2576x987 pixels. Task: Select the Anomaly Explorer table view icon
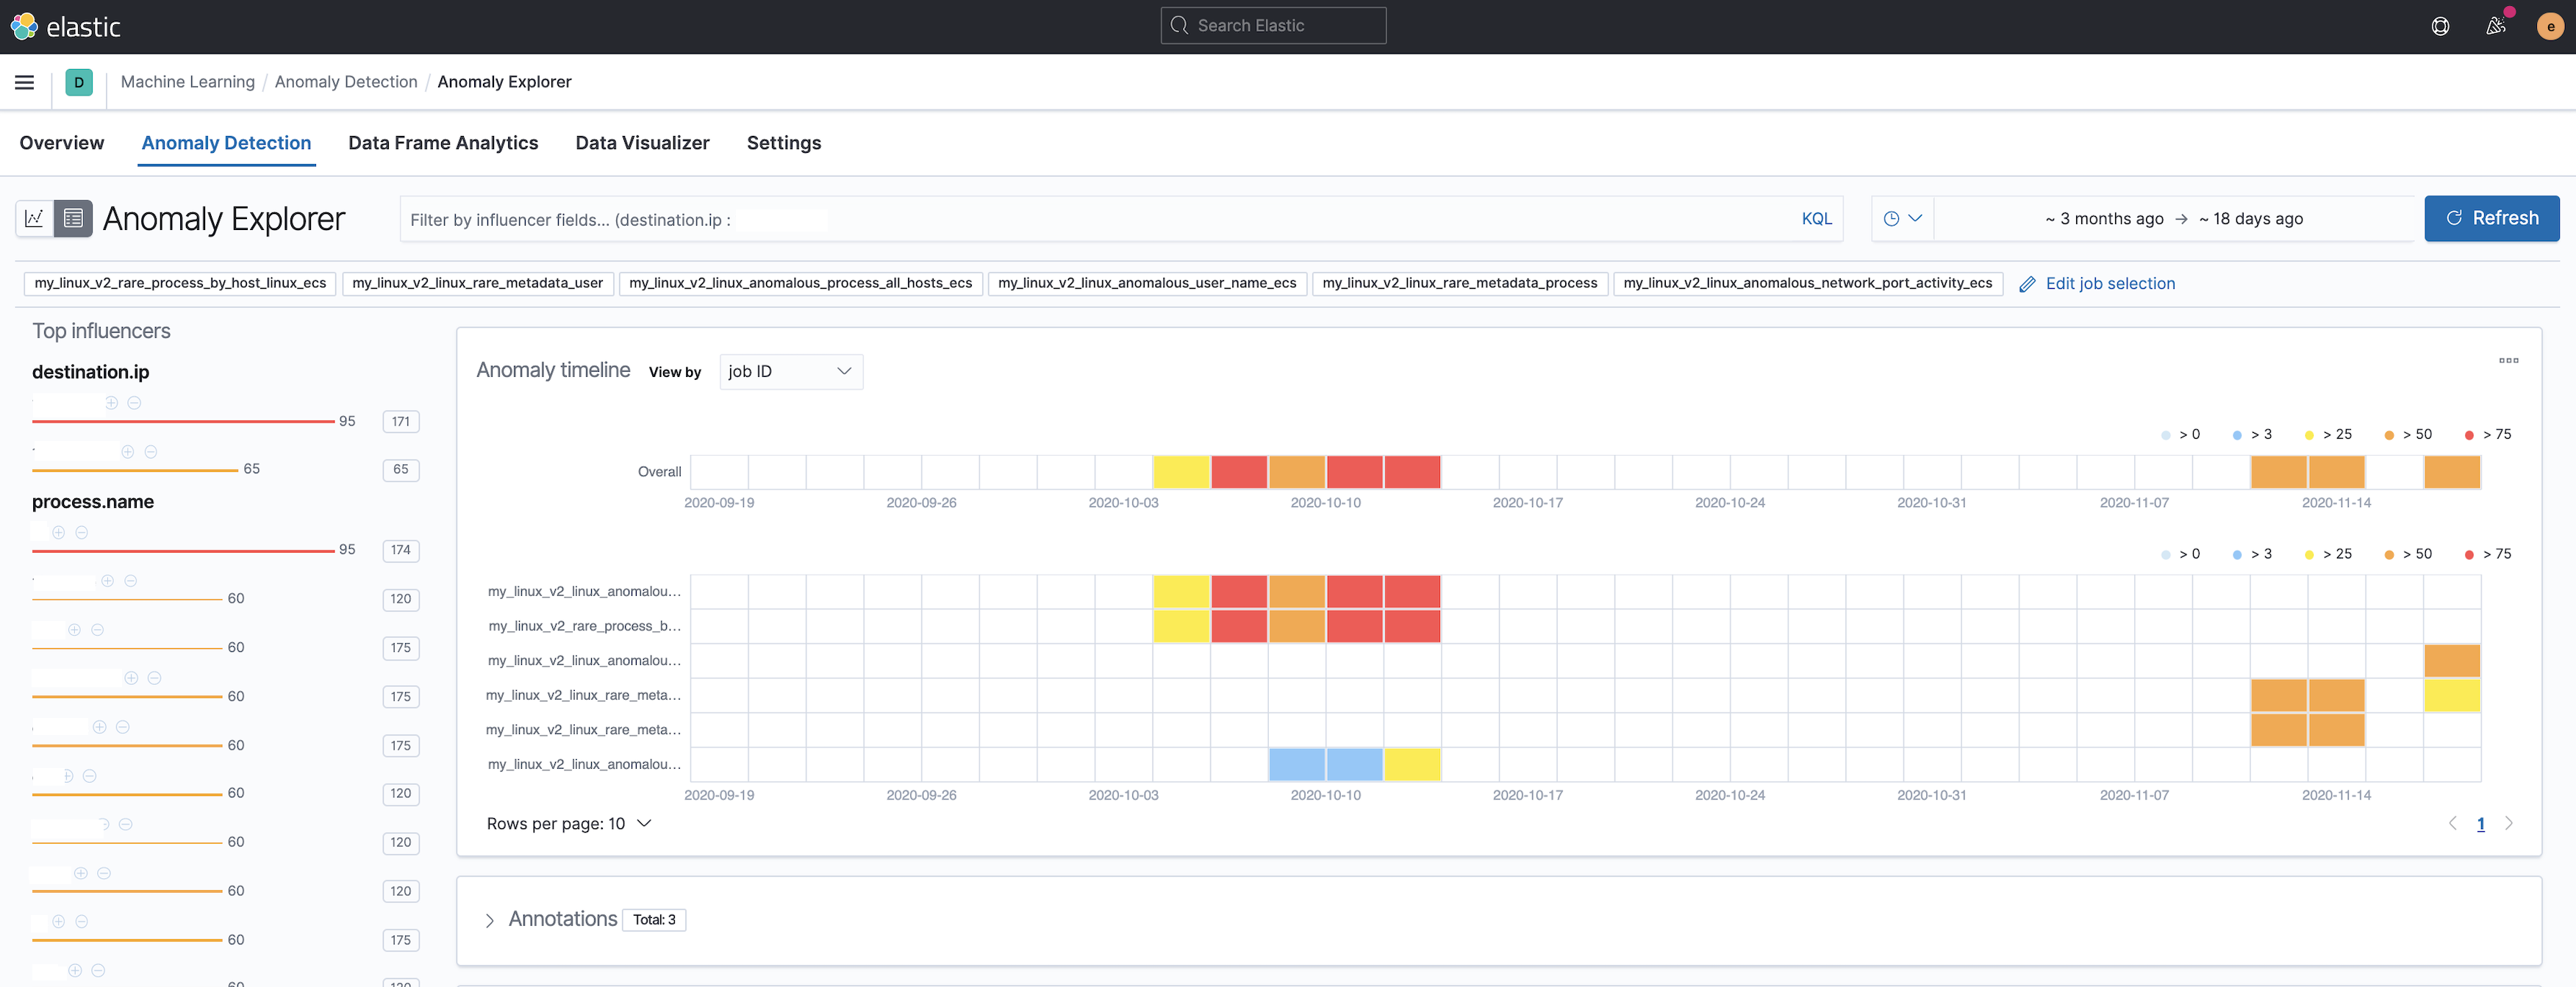pyautogui.click(x=73, y=218)
